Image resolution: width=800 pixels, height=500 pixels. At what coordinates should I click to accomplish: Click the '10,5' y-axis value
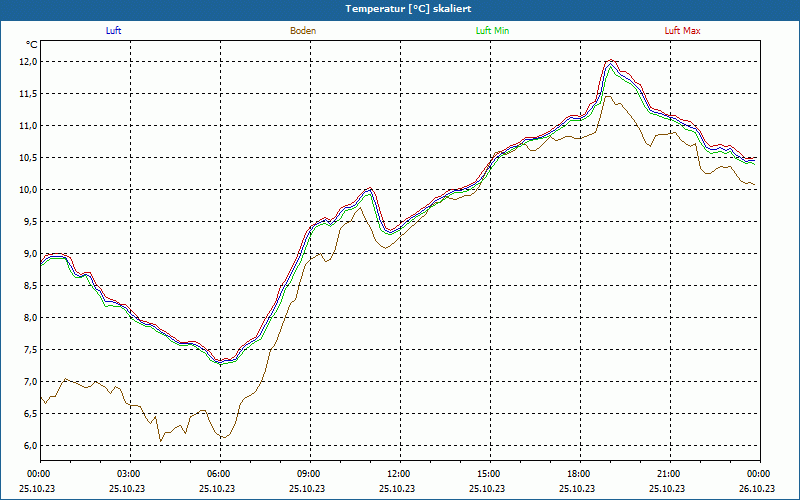29,158
